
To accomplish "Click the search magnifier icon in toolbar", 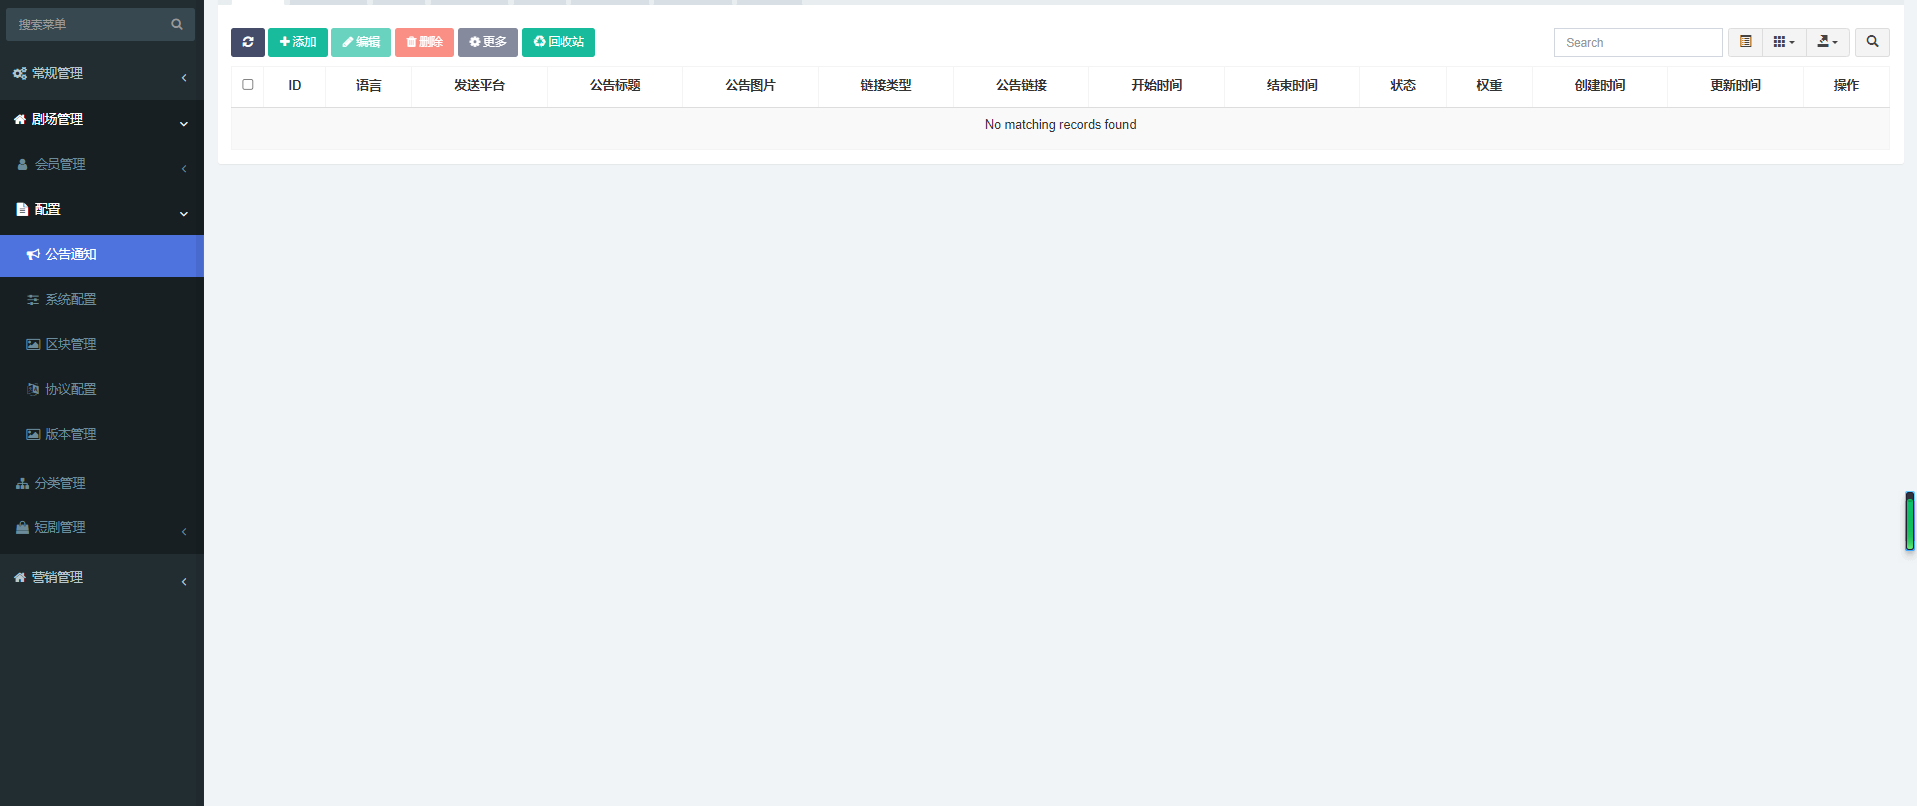I will (1872, 42).
